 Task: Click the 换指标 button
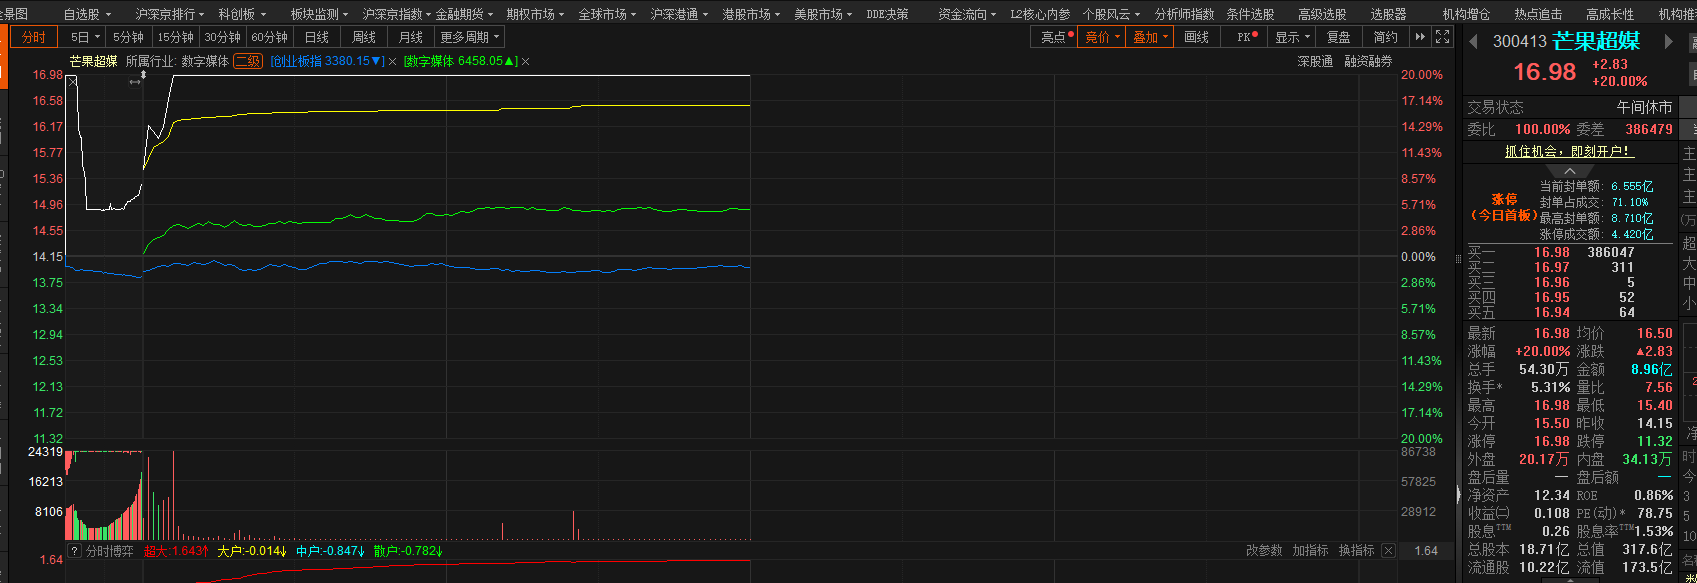pyautogui.click(x=1356, y=551)
